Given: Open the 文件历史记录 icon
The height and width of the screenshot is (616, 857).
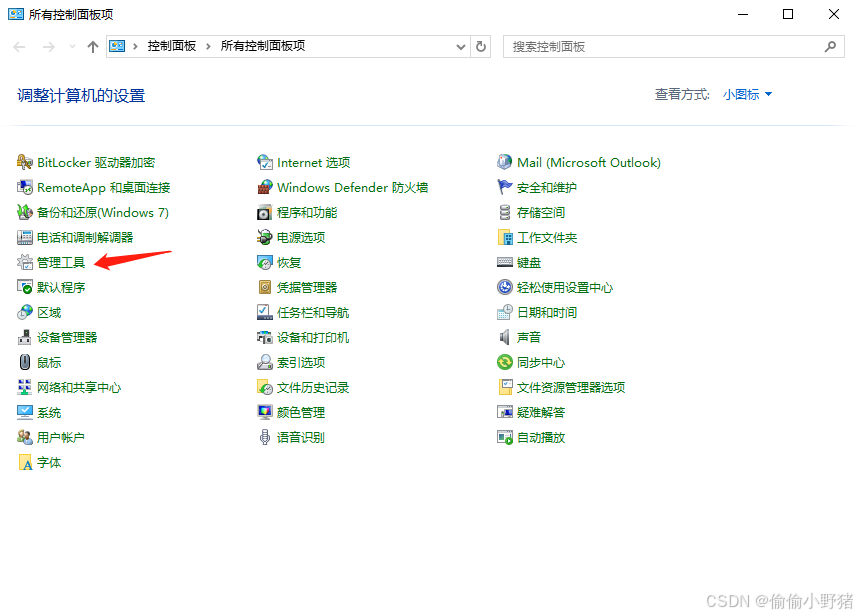Looking at the screenshot, I should point(265,387).
